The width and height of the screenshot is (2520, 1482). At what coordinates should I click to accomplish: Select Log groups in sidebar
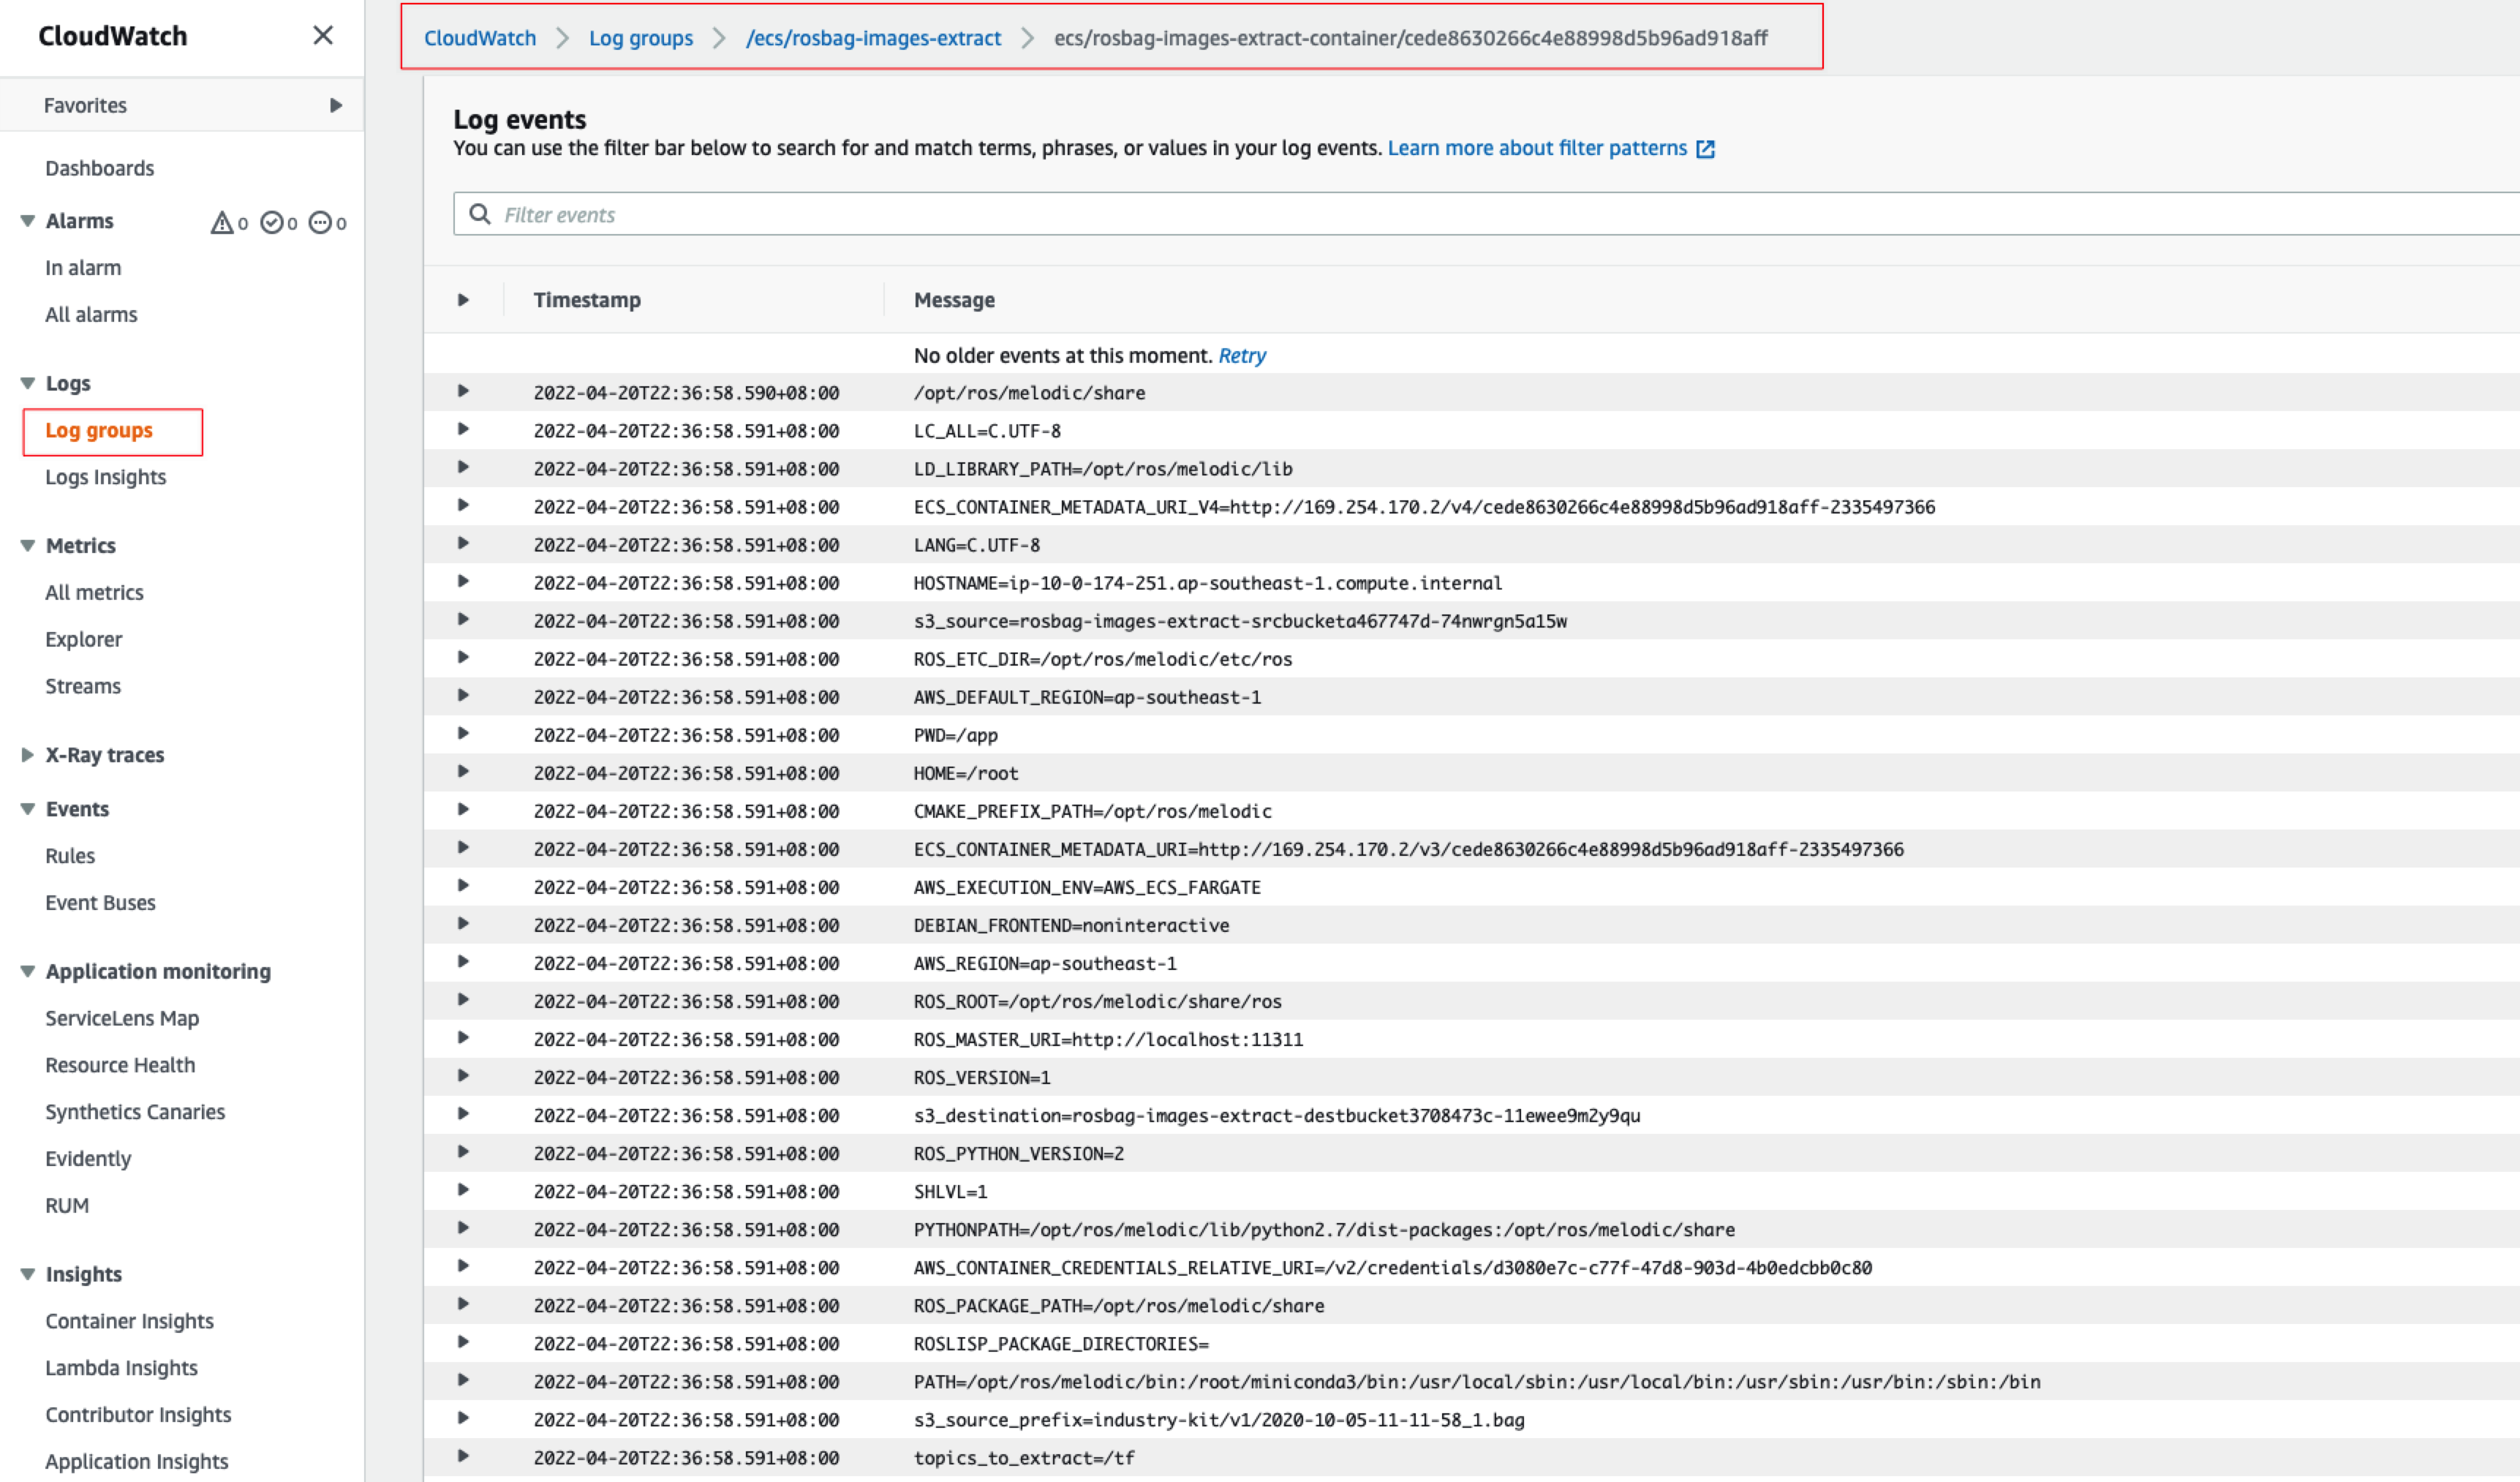tap(99, 431)
